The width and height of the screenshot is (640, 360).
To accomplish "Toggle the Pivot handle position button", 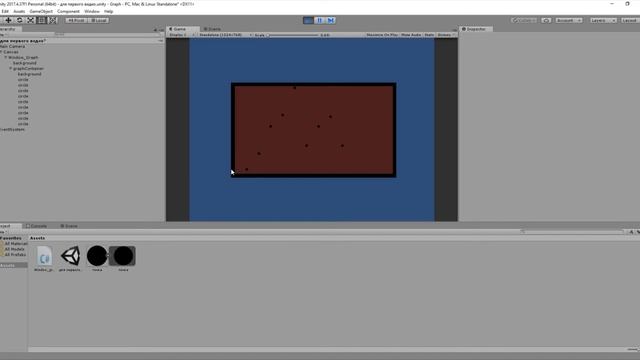I will (x=76, y=20).
